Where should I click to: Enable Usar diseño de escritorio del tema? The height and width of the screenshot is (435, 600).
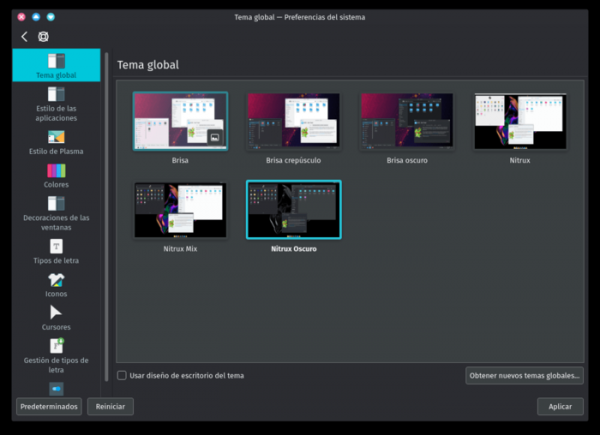pos(122,376)
